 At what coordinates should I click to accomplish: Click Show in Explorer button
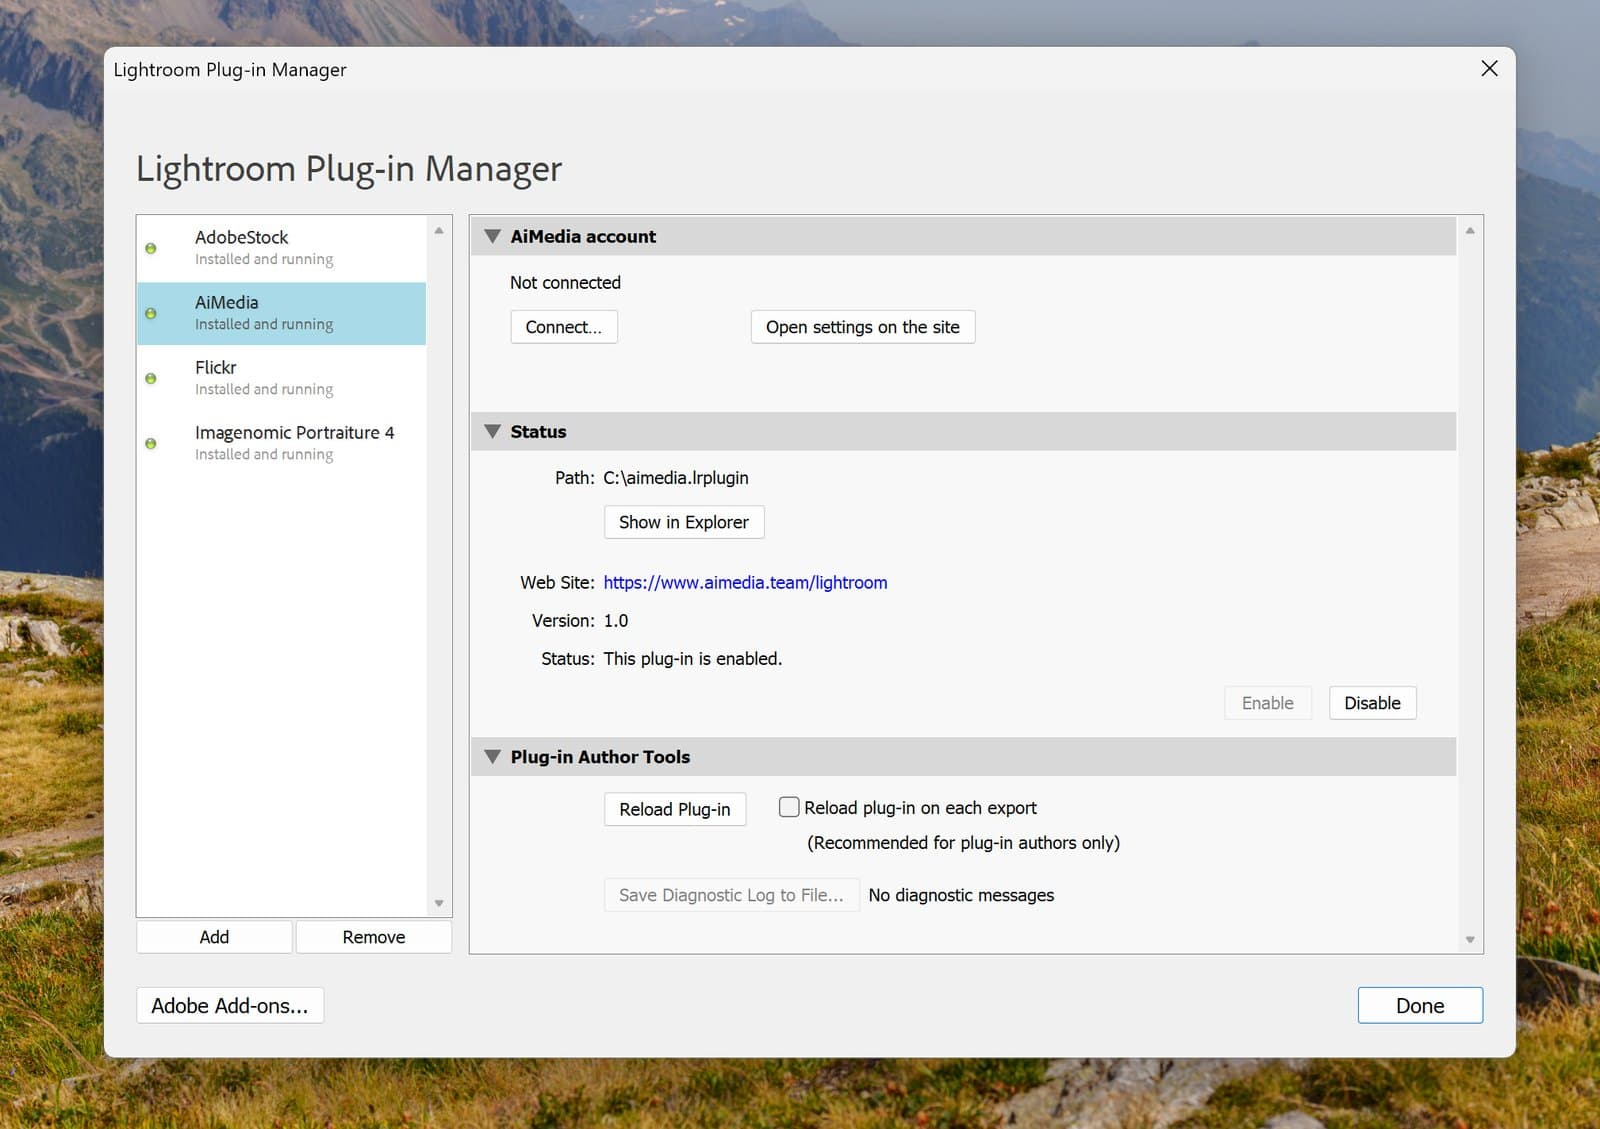[684, 522]
